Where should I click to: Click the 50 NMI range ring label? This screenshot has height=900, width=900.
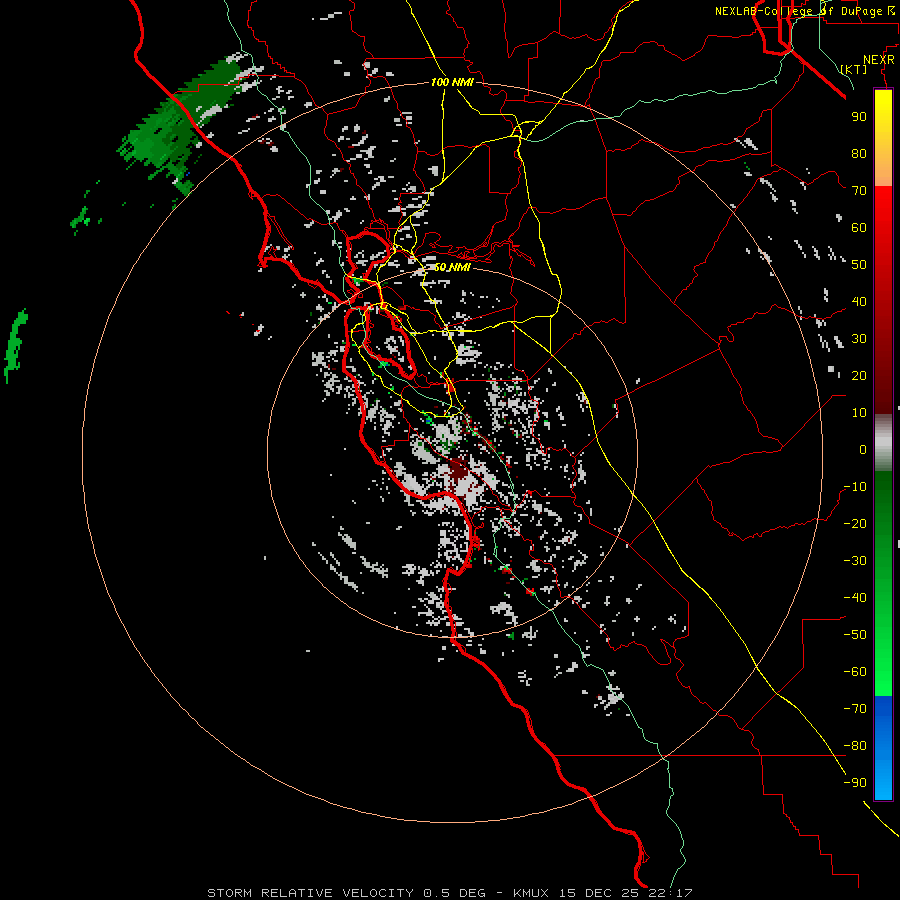tap(452, 267)
